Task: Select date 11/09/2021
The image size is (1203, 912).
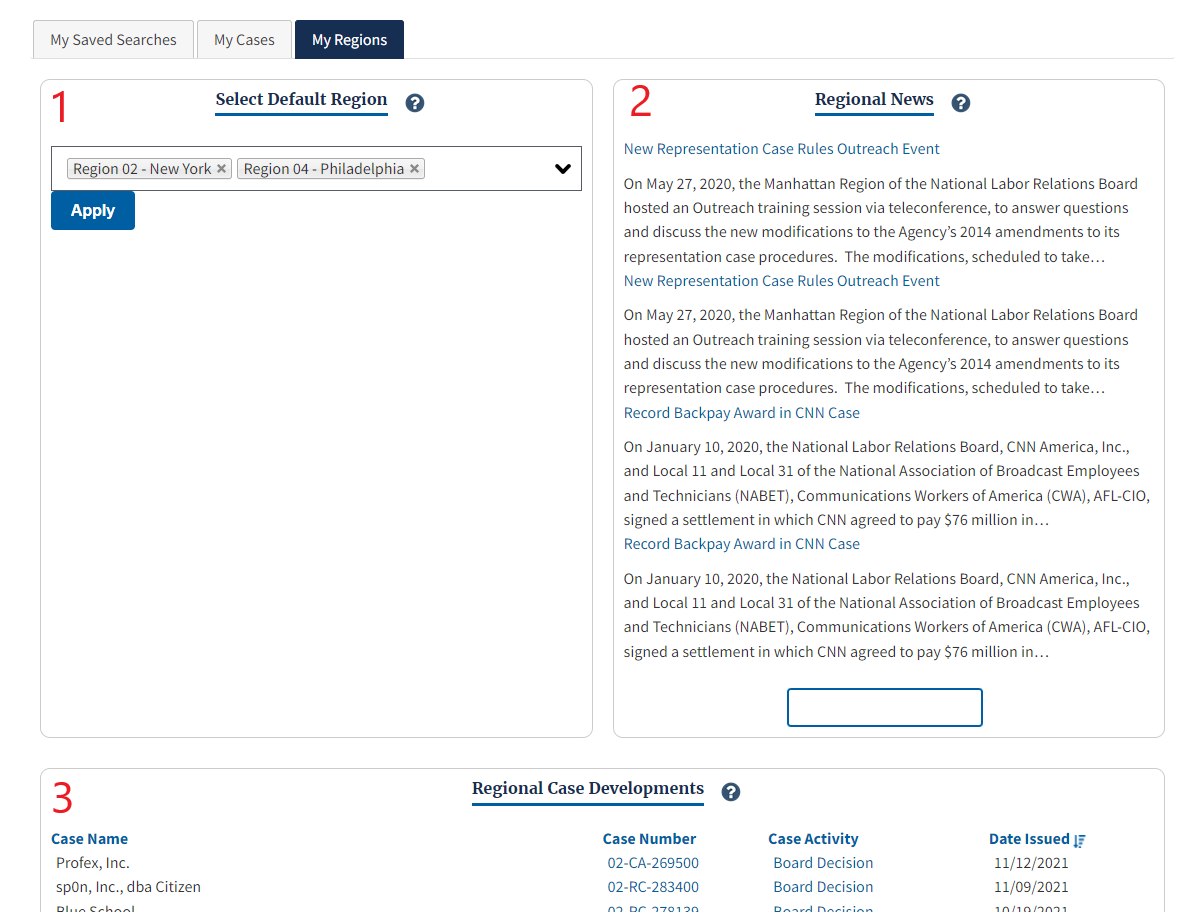Action: tap(1031, 887)
